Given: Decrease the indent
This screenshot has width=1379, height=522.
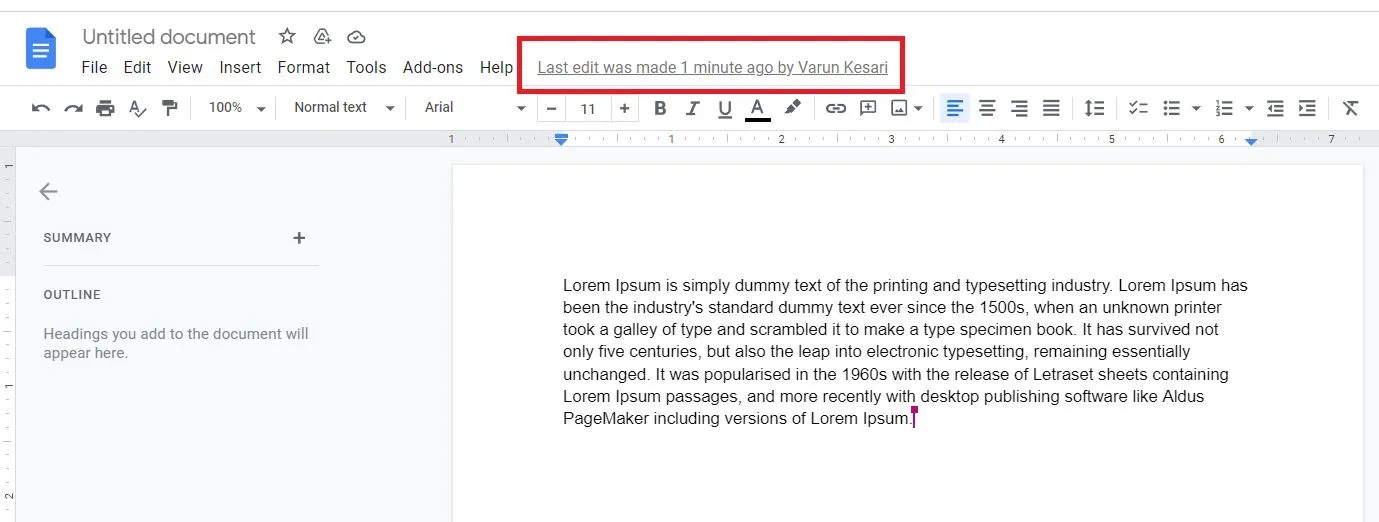Looking at the screenshot, I should pos(1275,108).
